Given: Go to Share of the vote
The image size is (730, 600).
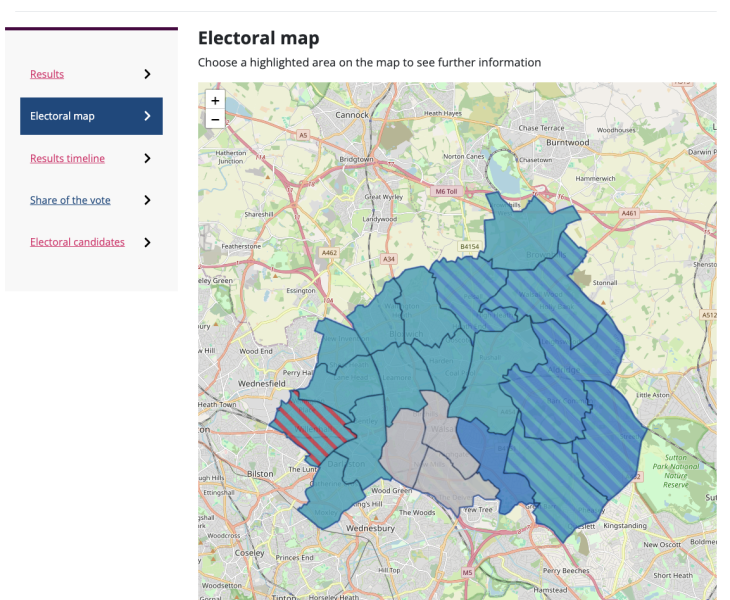Looking at the screenshot, I should (x=70, y=200).
